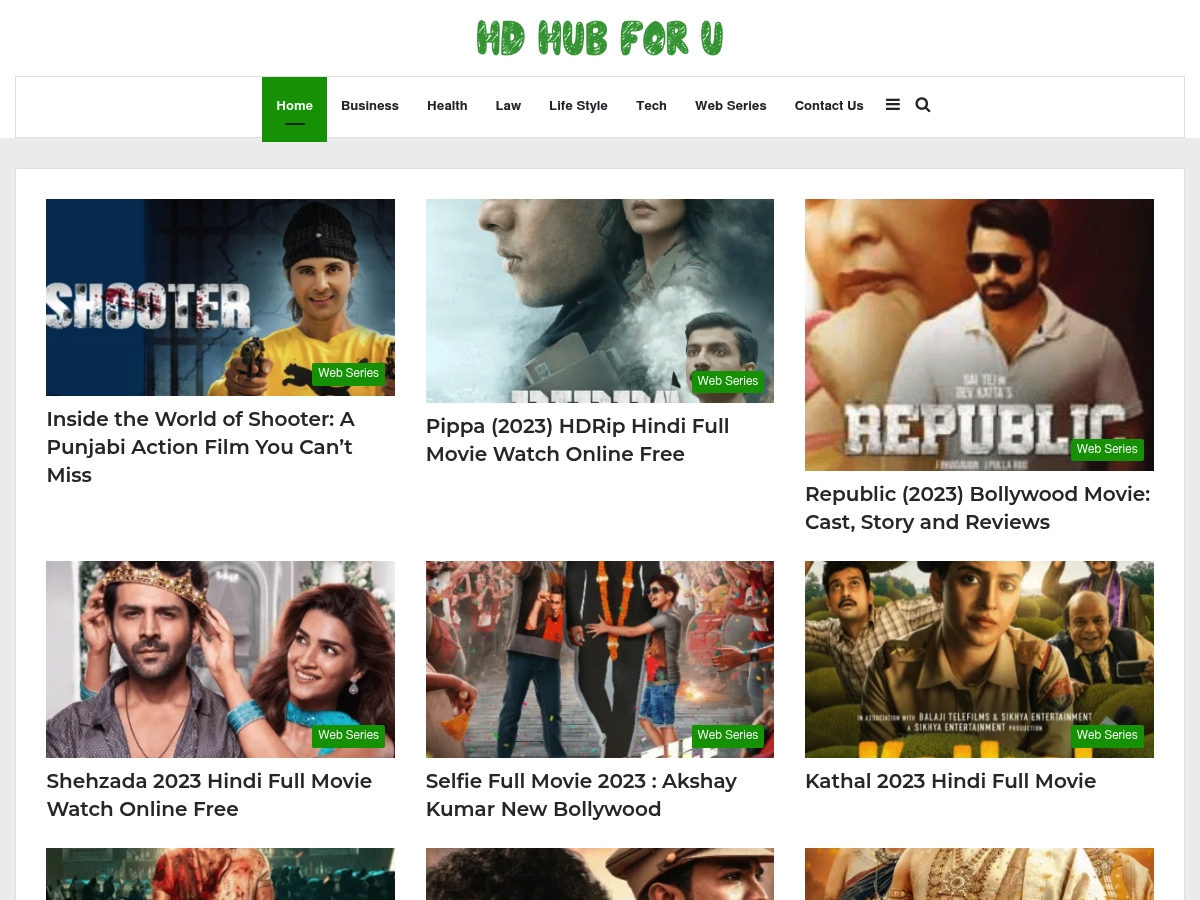Open the Shooter movie poster thumbnail
Viewport: 1200px width, 900px height.
pos(220,297)
